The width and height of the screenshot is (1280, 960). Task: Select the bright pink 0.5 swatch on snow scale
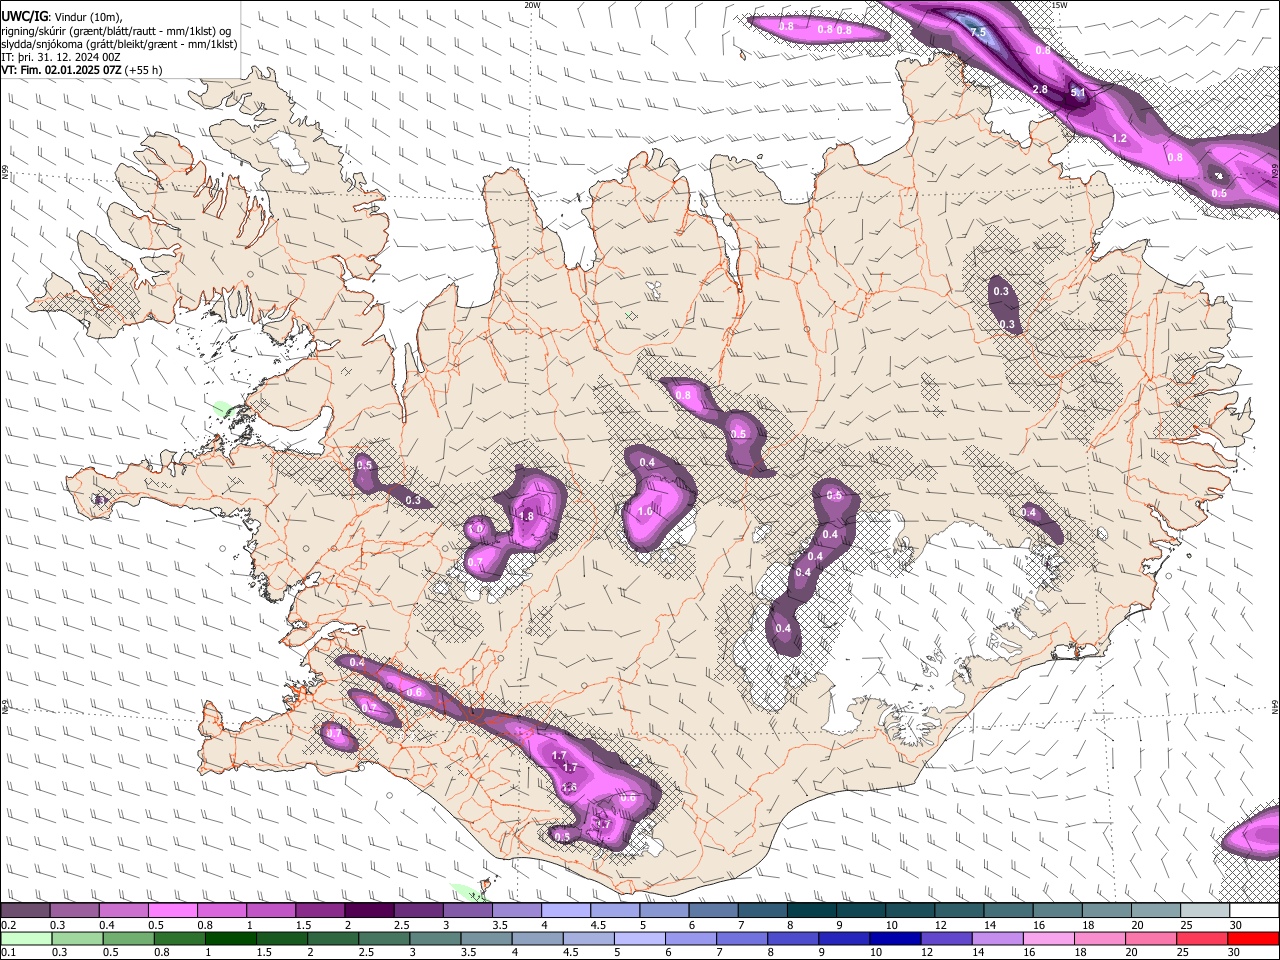(173, 911)
